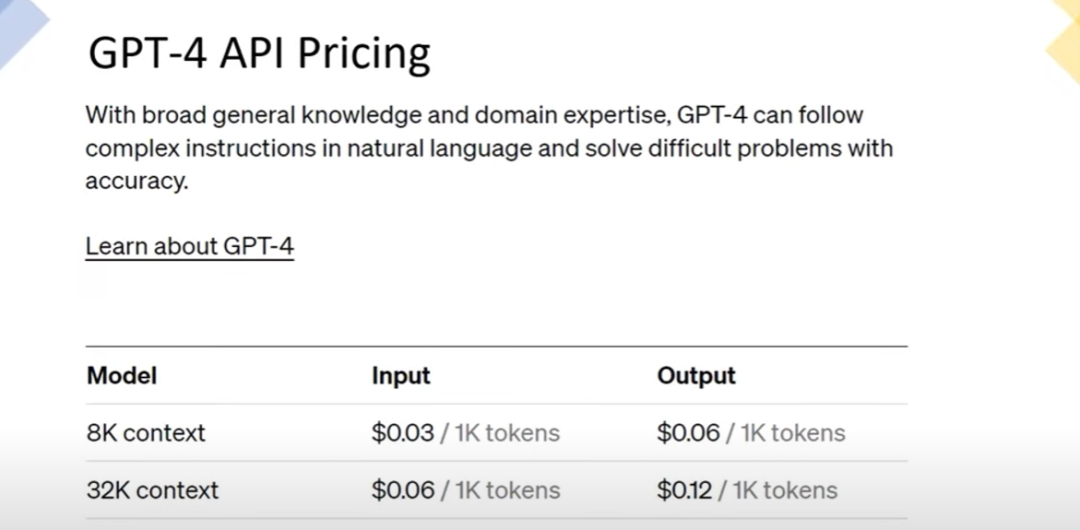Click the GPT-4 API Pricing heading
The width and height of the screenshot is (1080, 530).
(x=259, y=54)
